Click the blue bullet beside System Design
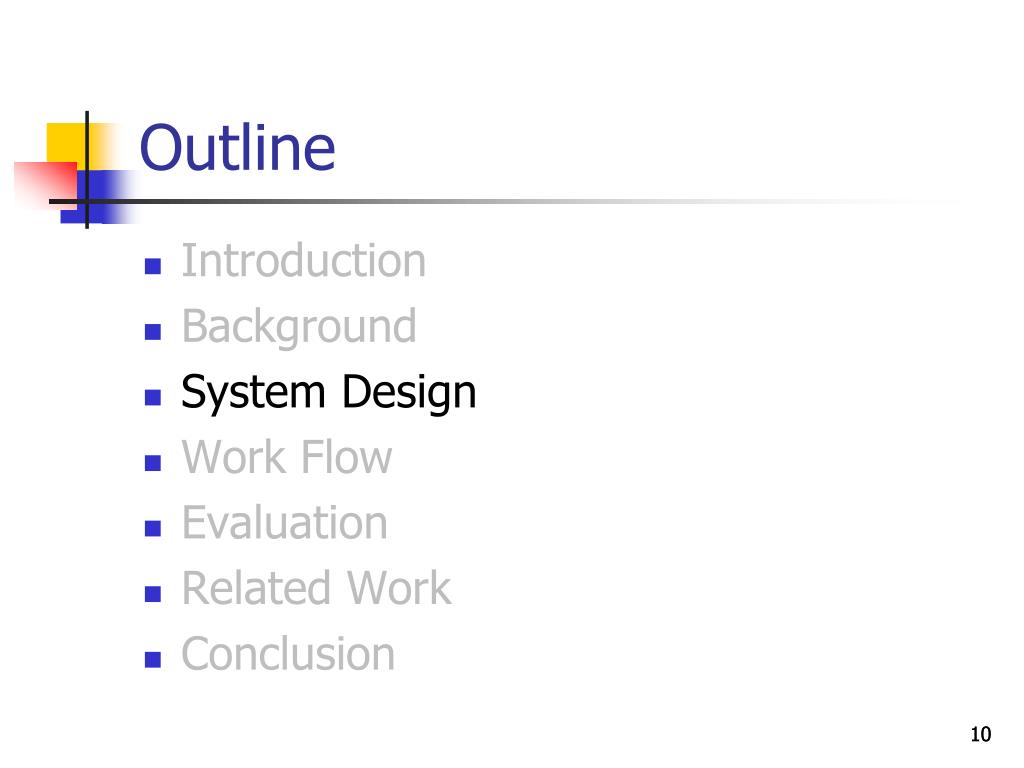The height and width of the screenshot is (768, 1024). click(153, 397)
